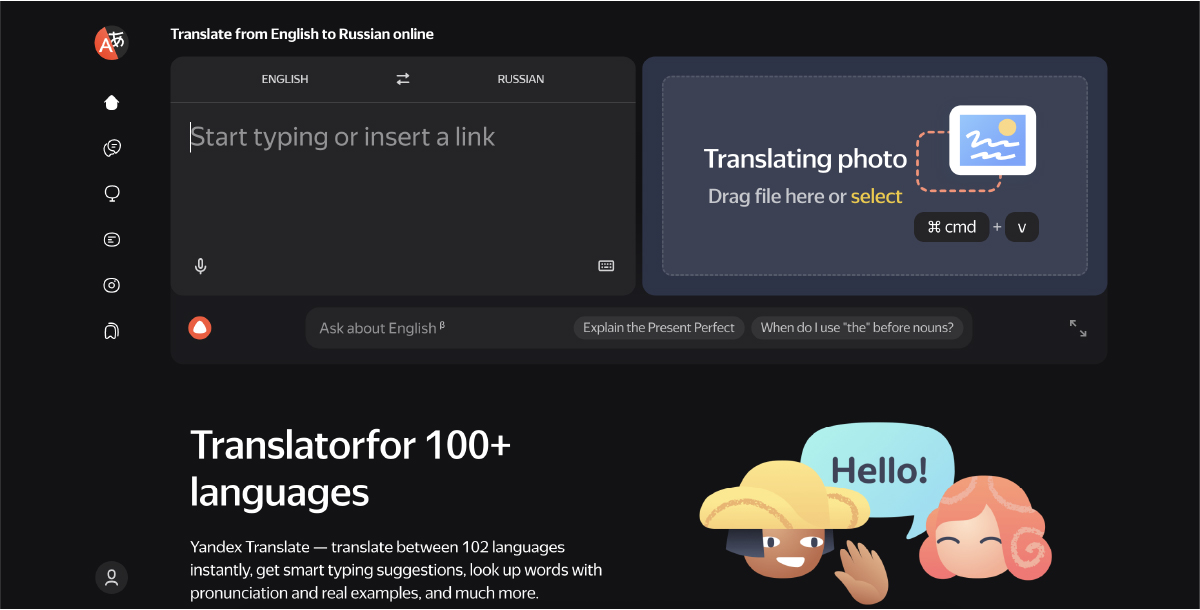Activate the microphone voice input
Screen dimensions: 1200x610
[x=200, y=265]
